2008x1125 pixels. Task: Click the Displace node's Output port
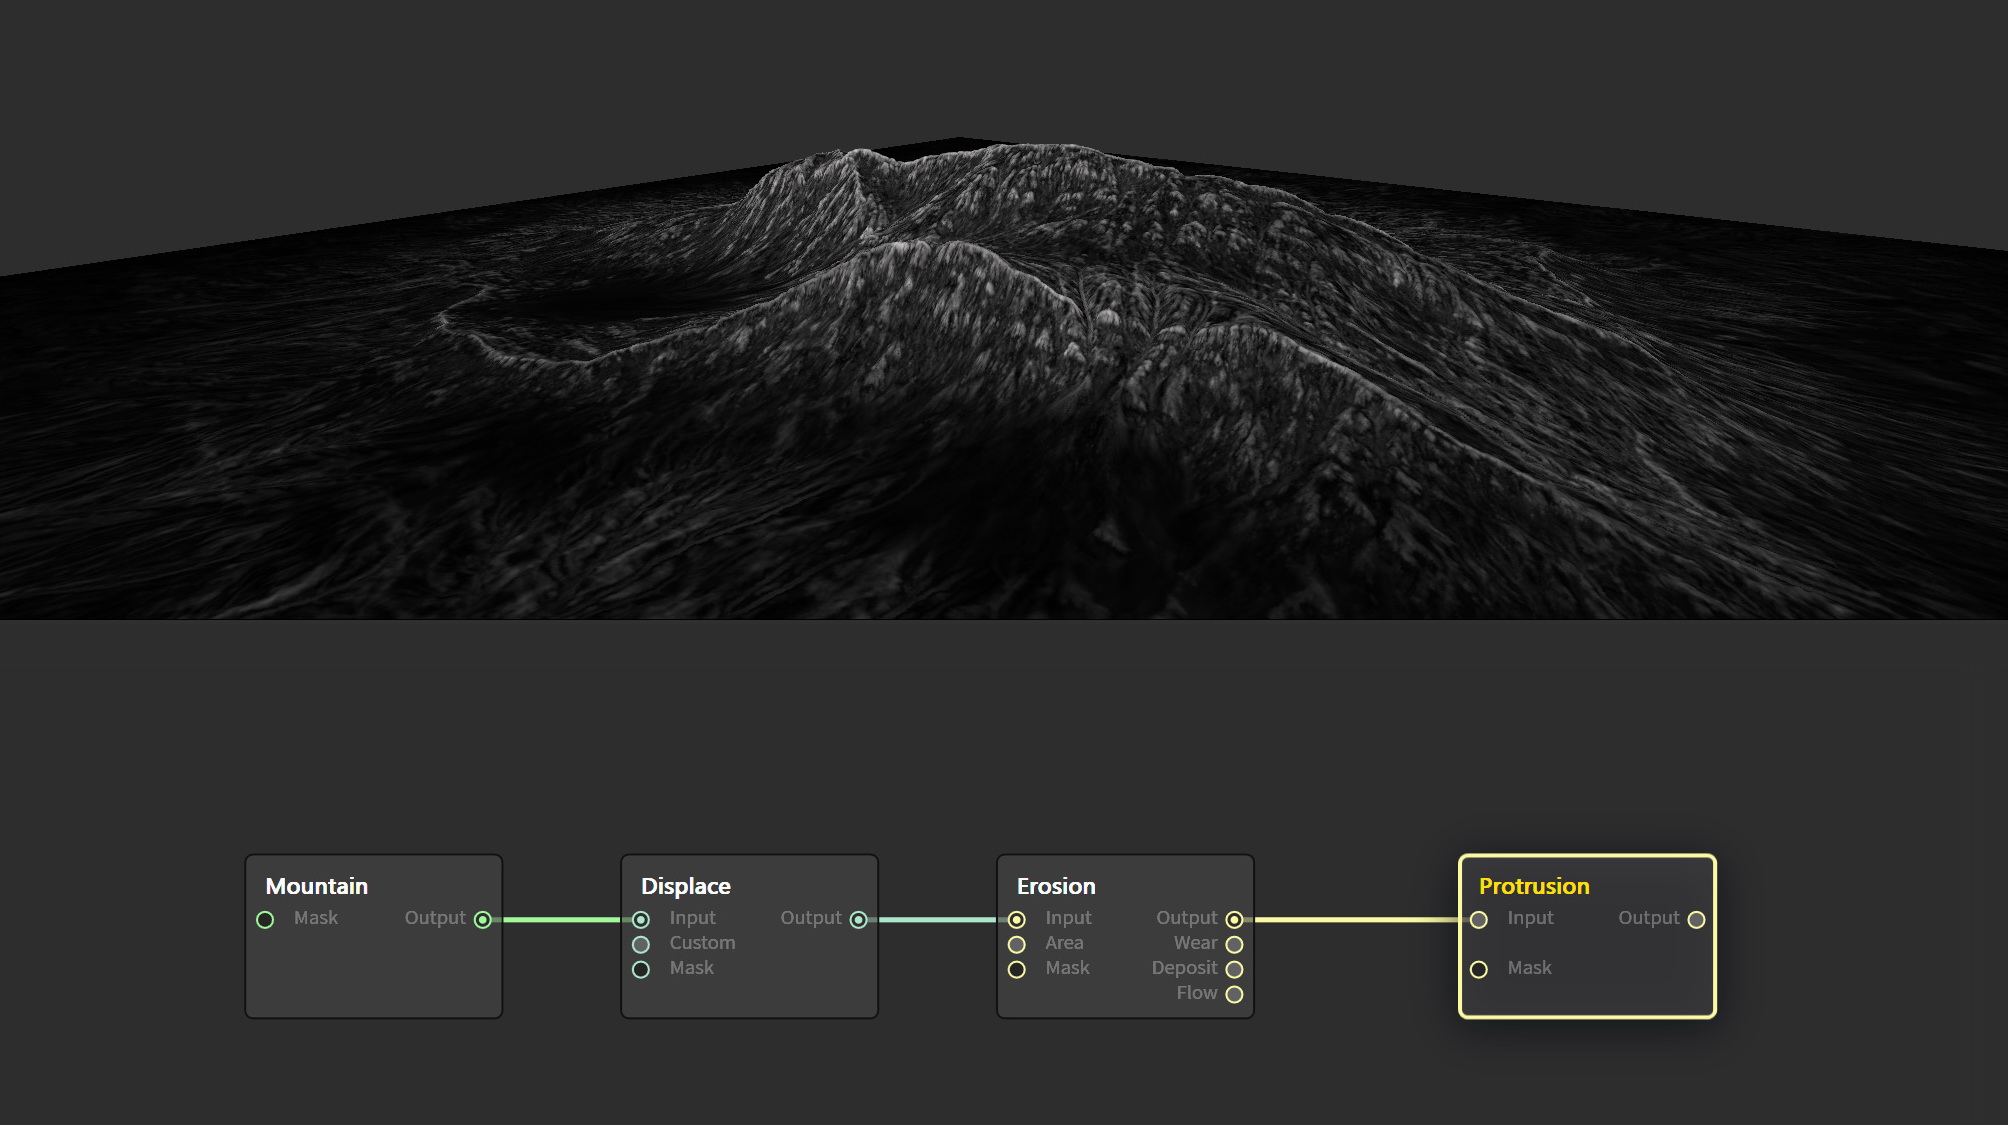(x=858, y=919)
